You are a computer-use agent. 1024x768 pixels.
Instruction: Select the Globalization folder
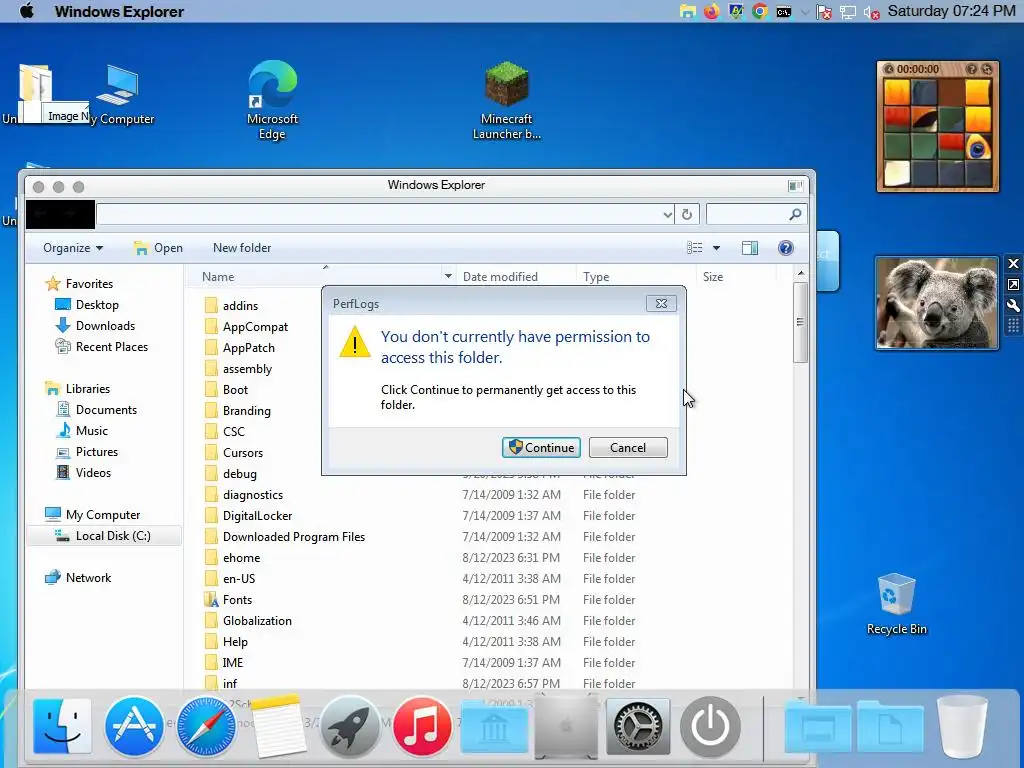(249, 621)
